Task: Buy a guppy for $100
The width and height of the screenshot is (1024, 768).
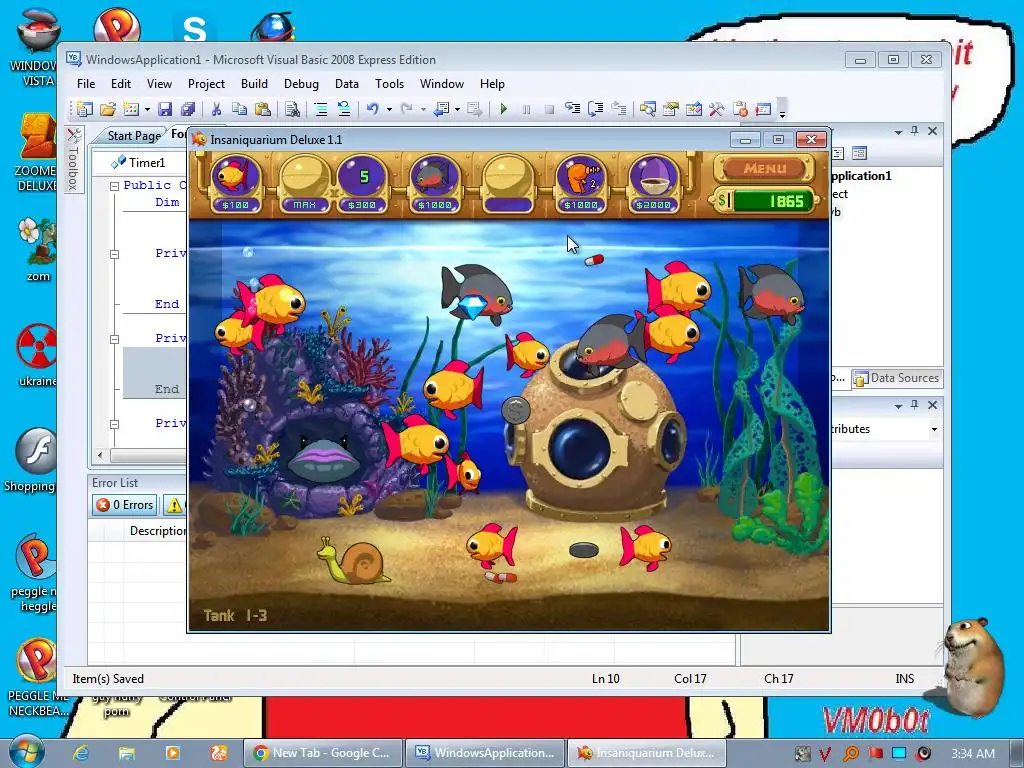Action: pyautogui.click(x=236, y=183)
